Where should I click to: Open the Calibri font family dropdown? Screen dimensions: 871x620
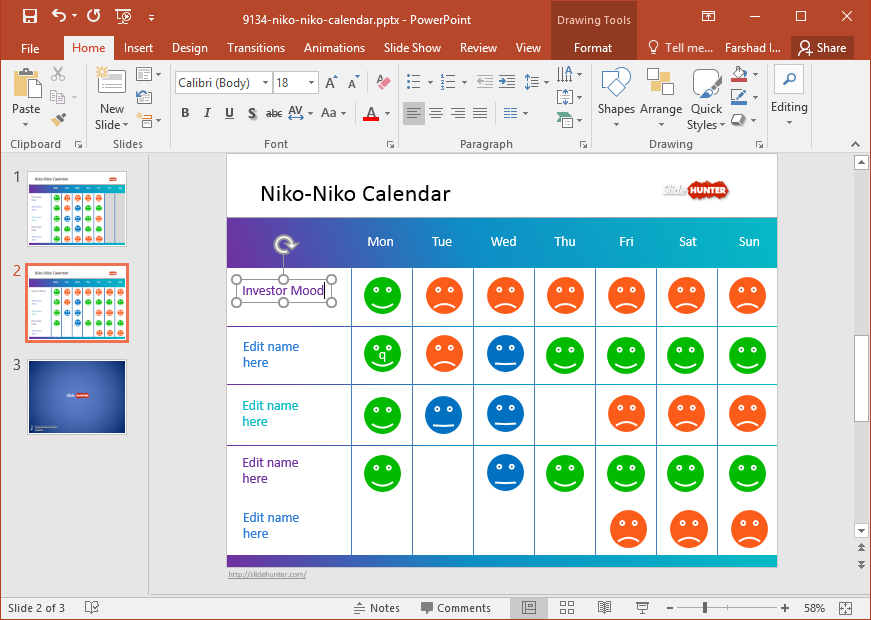(265, 83)
